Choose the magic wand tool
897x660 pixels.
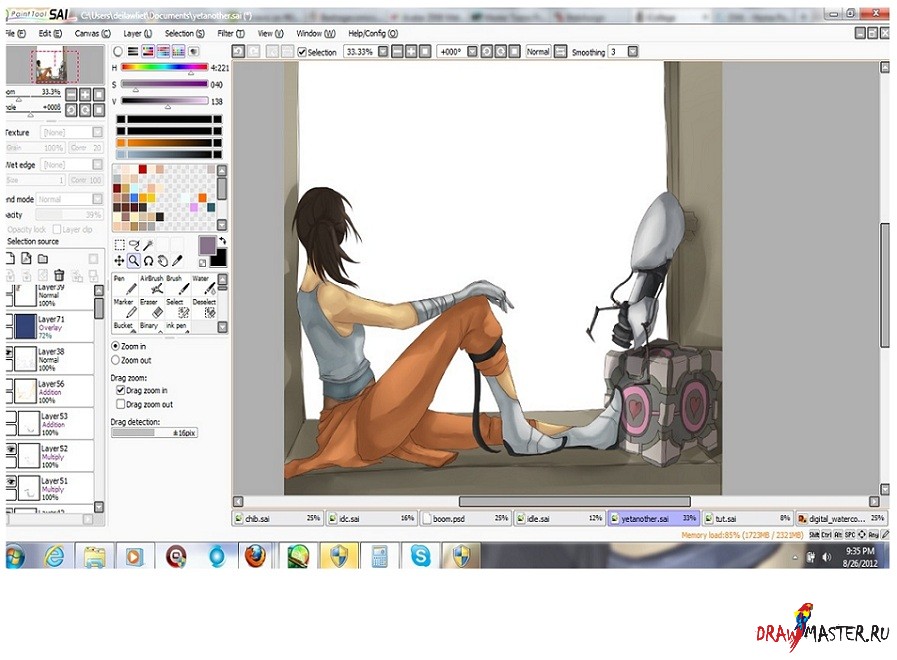coord(148,245)
